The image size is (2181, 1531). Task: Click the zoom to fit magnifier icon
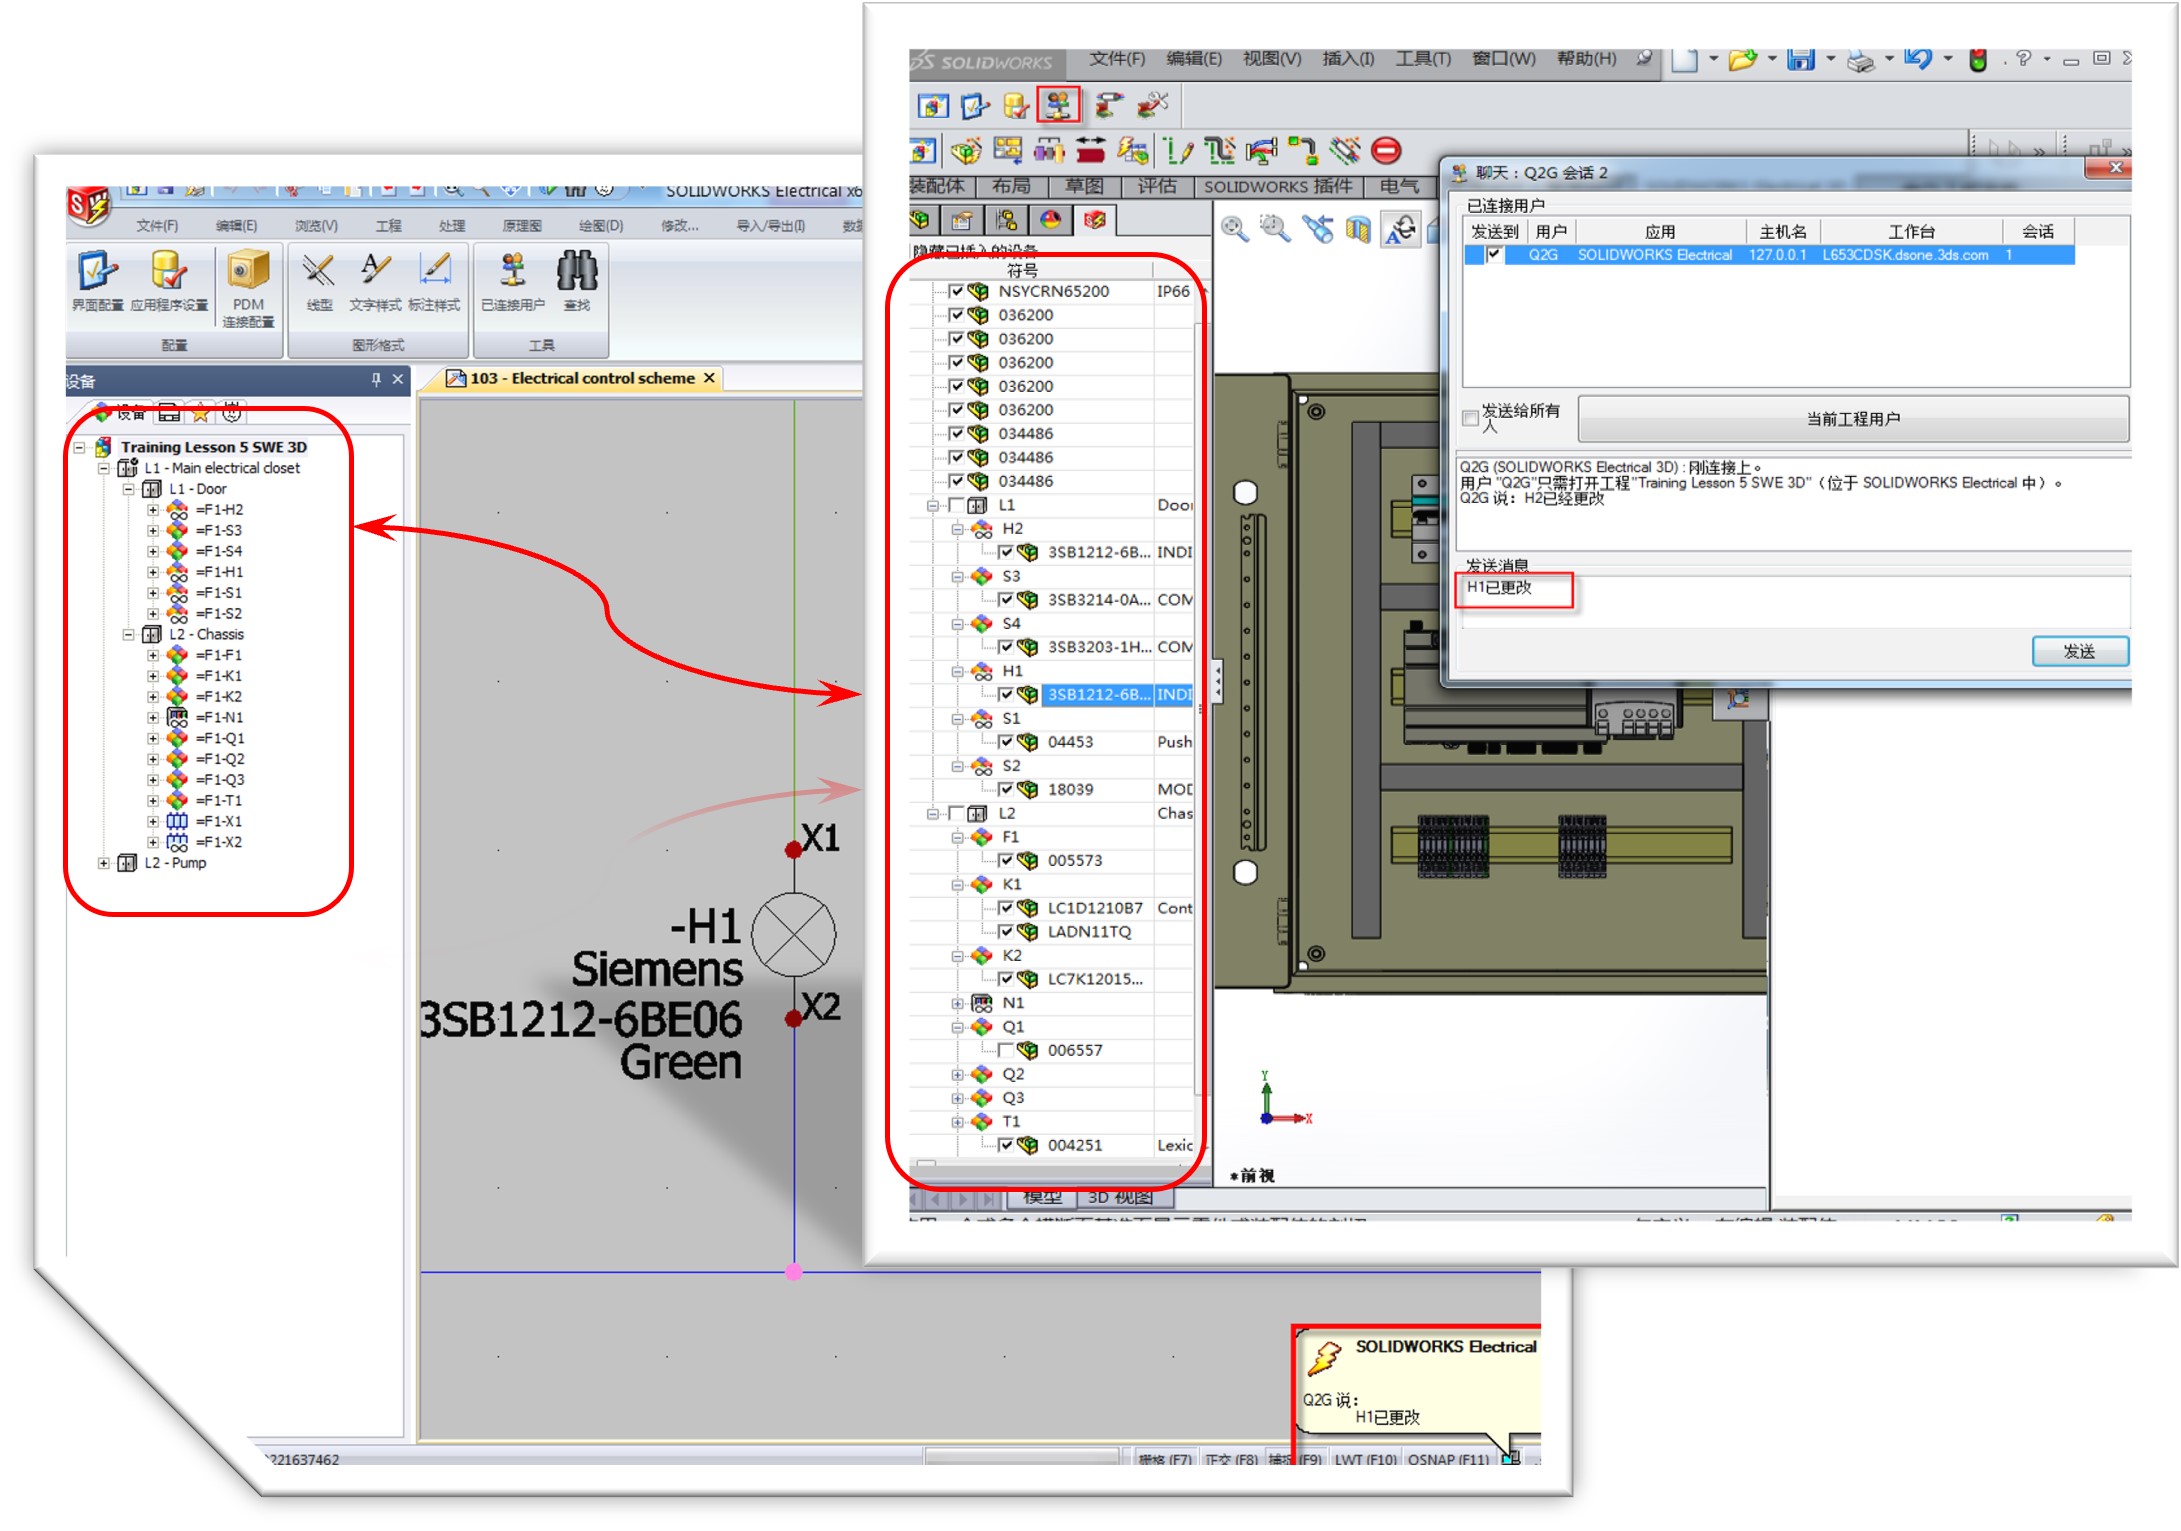pos(1234,229)
